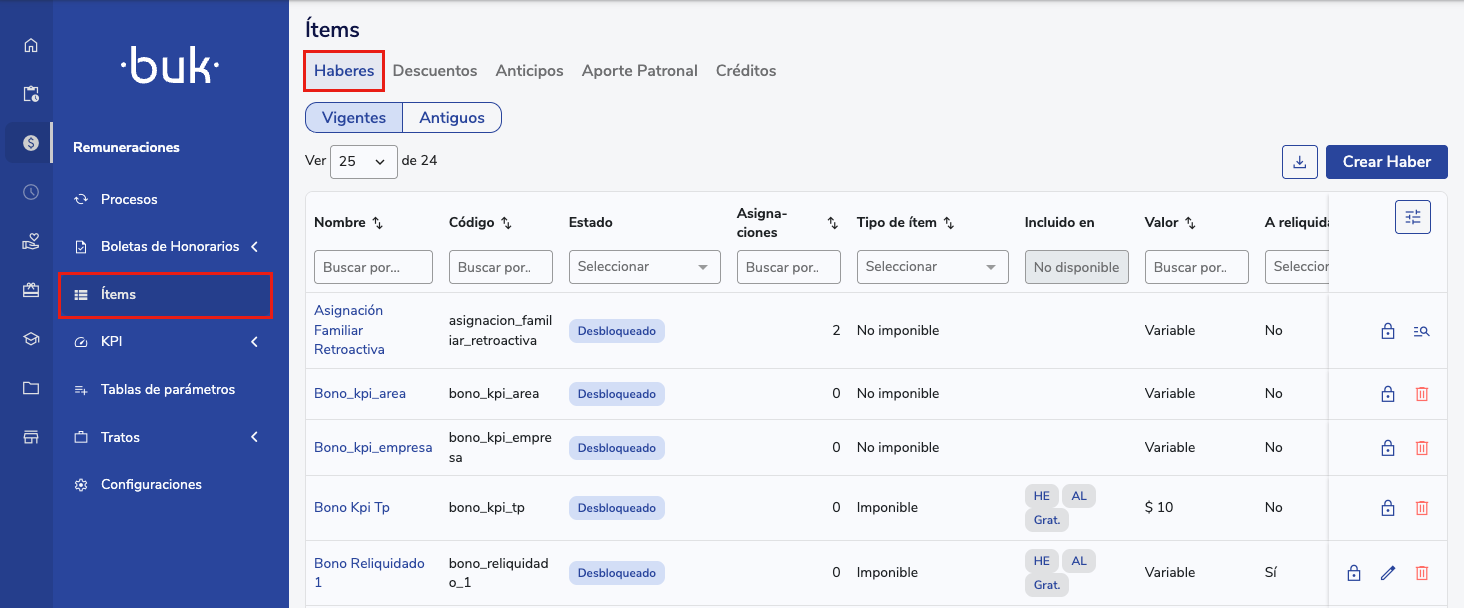This screenshot has width=1464, height=608.
Task: Open the table column settings icon
Action: point(1412,217)
